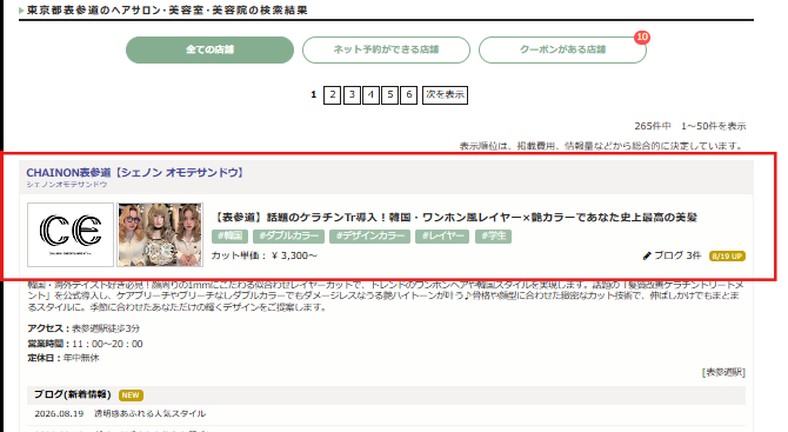Click the CE salon logo thumbnail
788x432 pixels.
(x=70, y=235)
